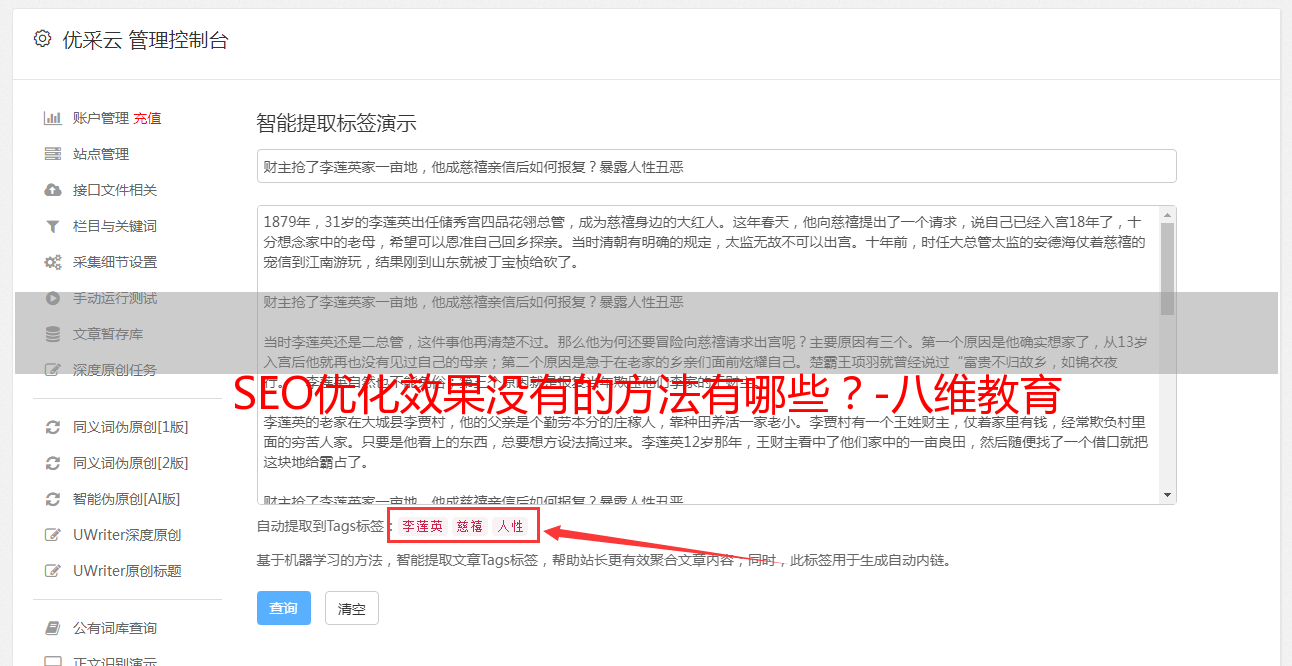Open UWriter原创标题
The height and width of the screenshot is (666, 1292).
(x=127, y=571)
